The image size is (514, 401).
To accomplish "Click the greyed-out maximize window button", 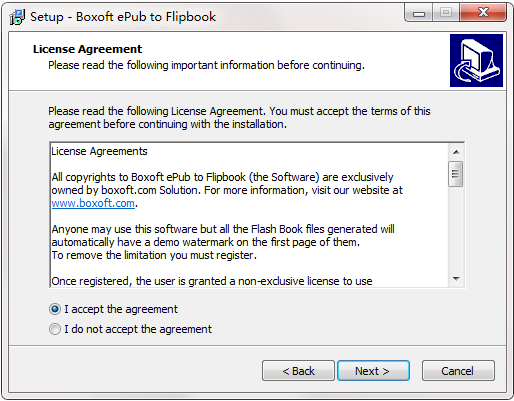I will [446, 13].
